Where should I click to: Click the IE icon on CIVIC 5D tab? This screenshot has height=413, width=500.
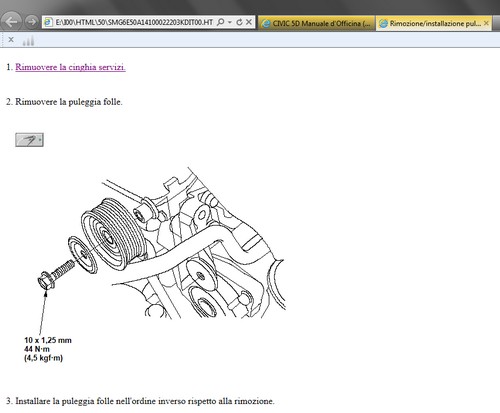266,24
